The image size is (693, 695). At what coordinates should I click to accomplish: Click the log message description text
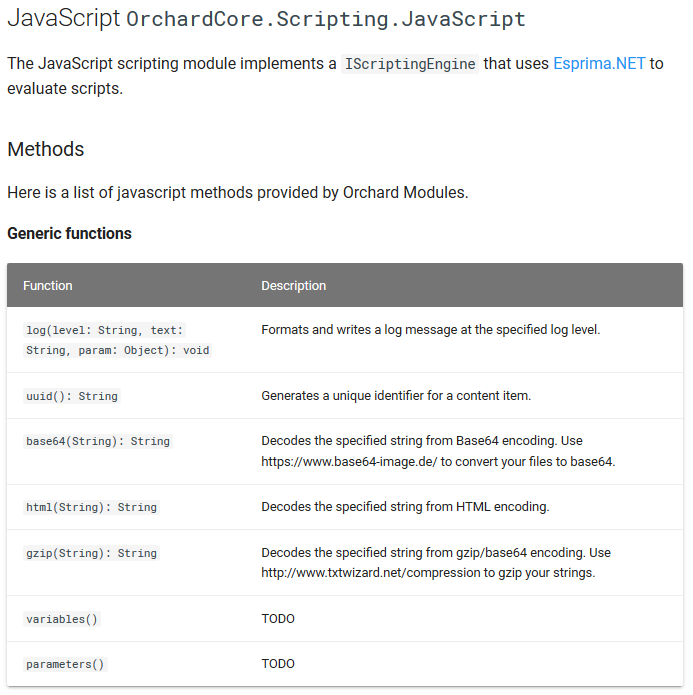click(x=431, y=330)
